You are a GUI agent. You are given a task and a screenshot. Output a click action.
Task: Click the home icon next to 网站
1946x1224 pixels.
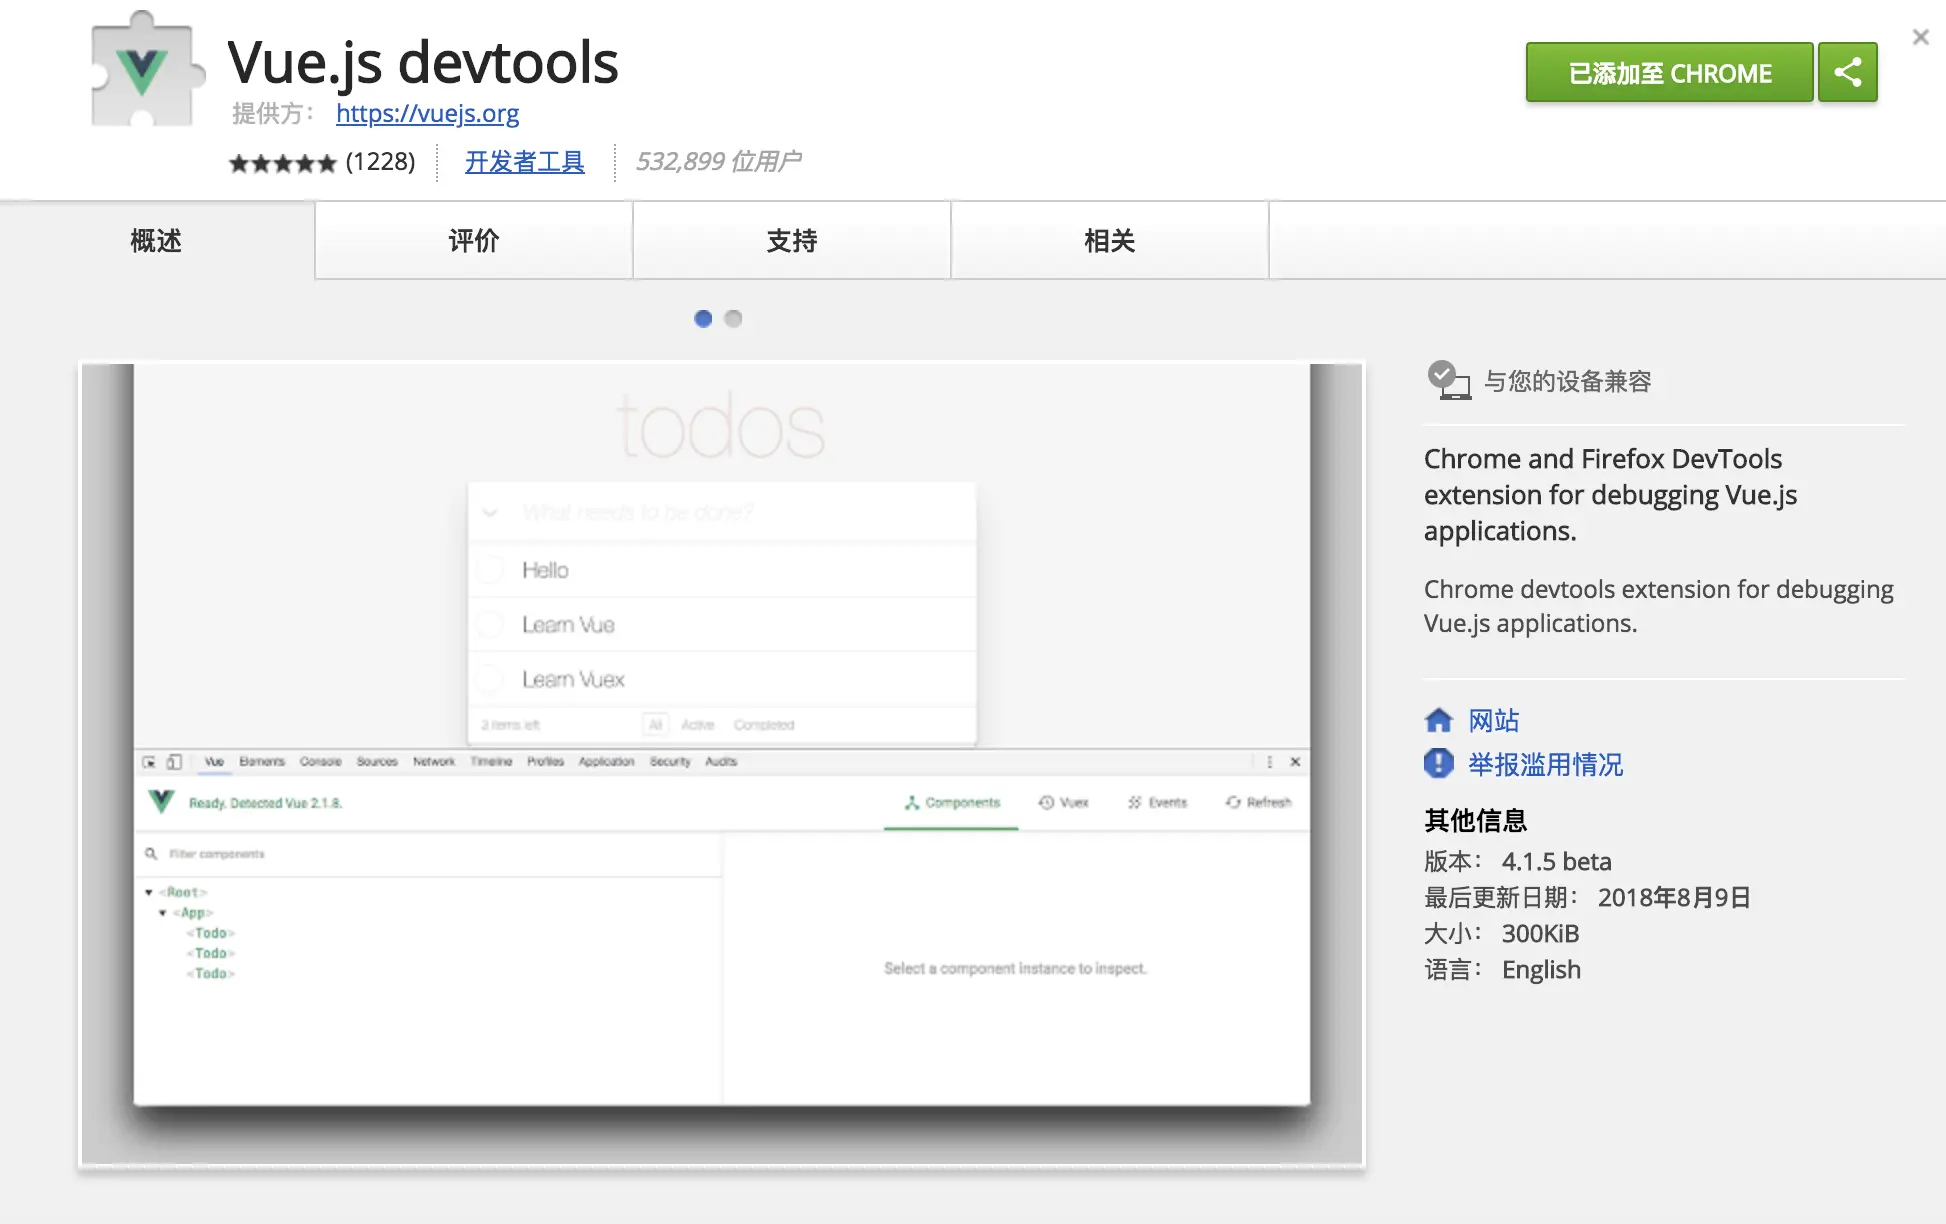coord(1439,719)
